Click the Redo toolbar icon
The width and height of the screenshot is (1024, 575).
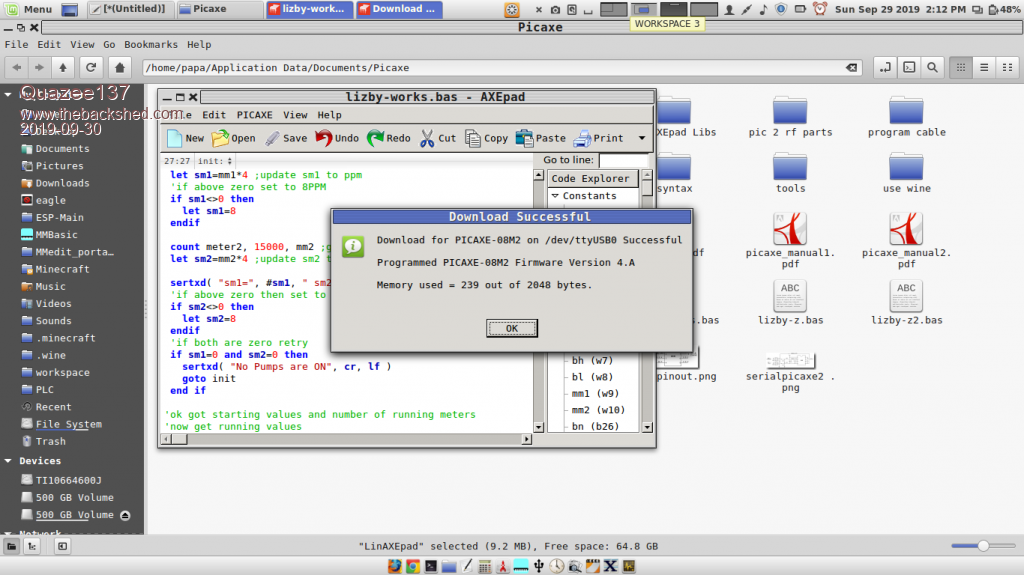388,138
